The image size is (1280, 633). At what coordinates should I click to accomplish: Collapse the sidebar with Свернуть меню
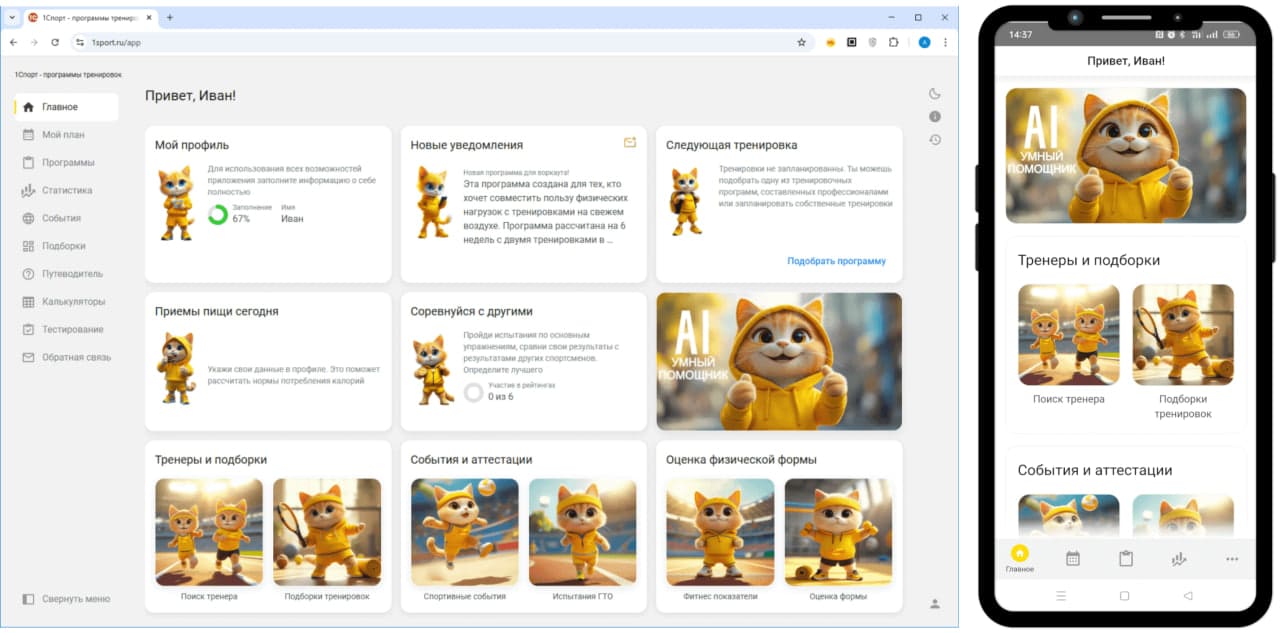(66, 599)
